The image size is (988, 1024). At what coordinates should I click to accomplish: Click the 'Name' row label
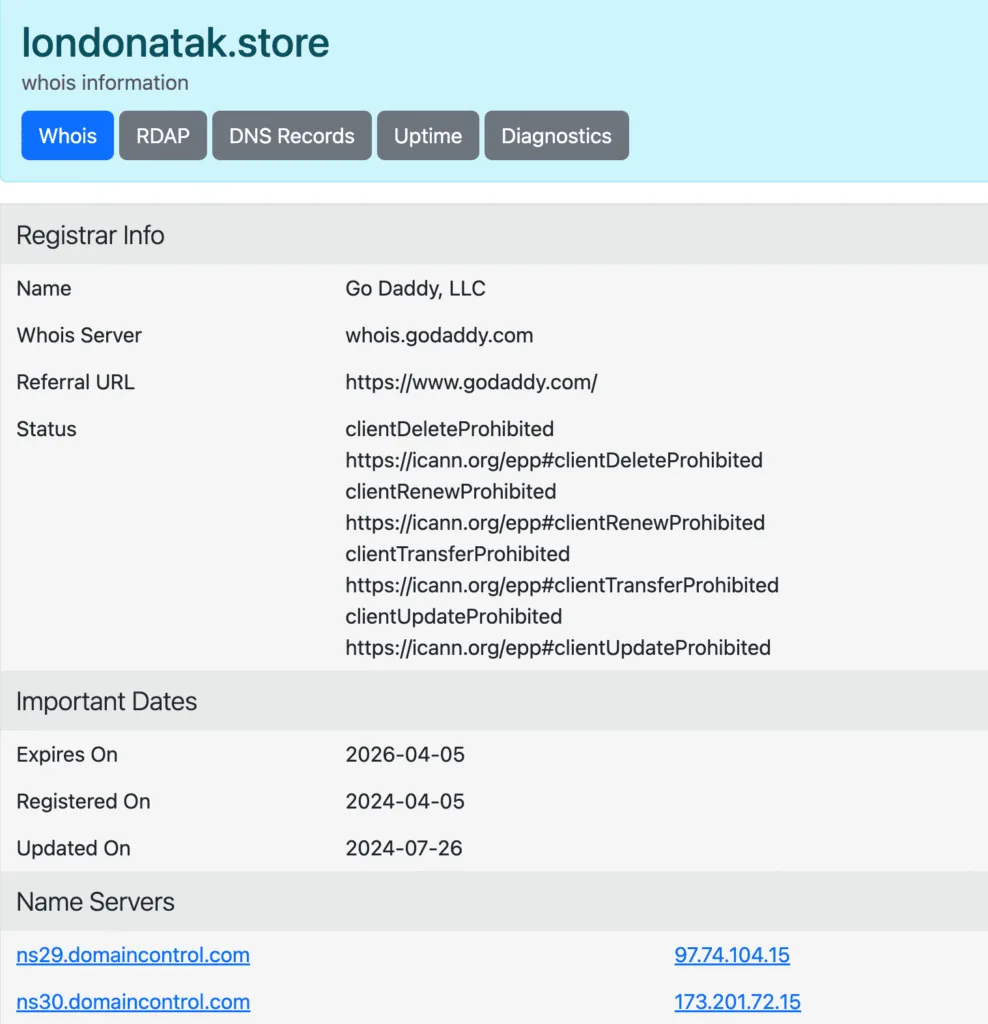(x=44, y=288)
